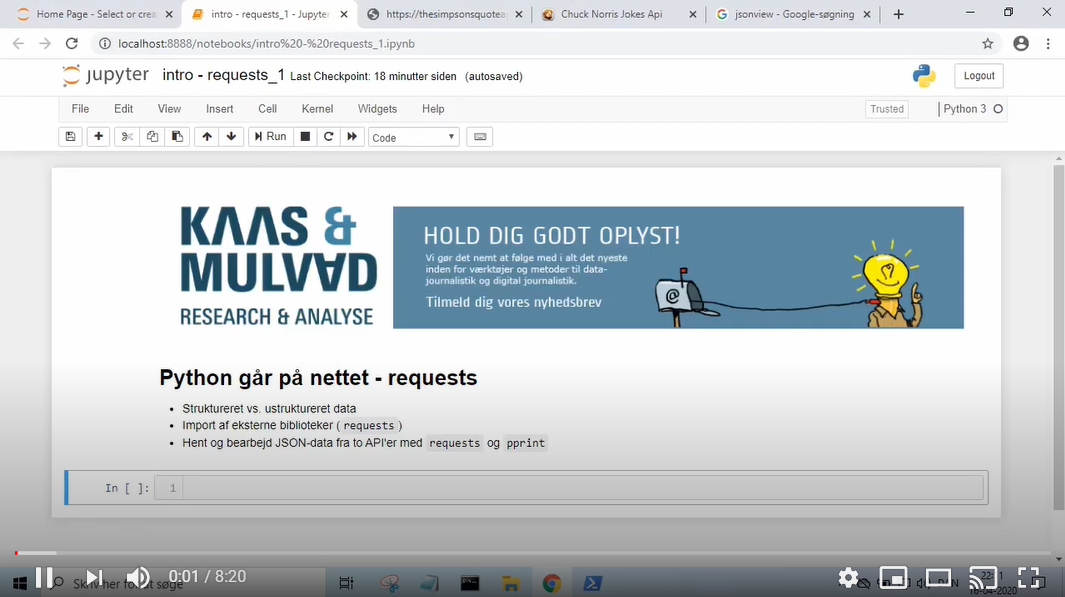Toggle theater mode
The width and height of the screenshot is (1065, 597).
pos(939,578)
